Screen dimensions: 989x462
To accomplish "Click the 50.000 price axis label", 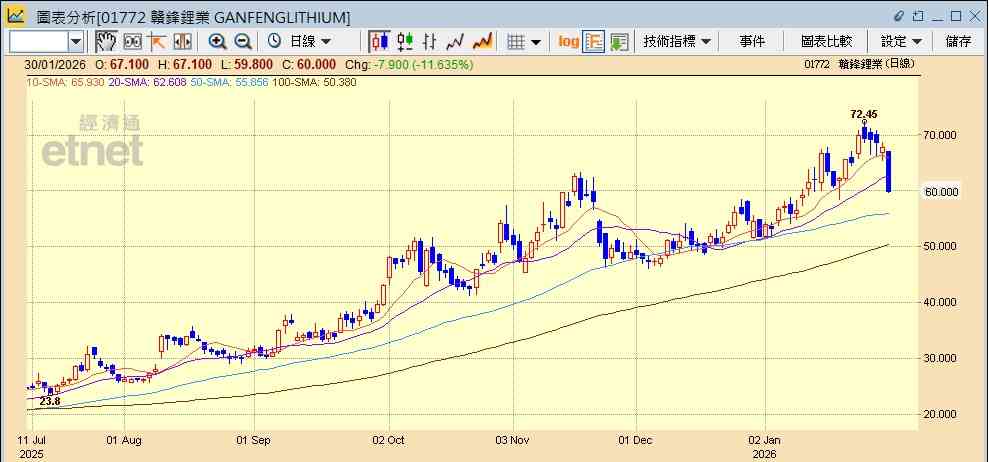I will tap(940, 246).
